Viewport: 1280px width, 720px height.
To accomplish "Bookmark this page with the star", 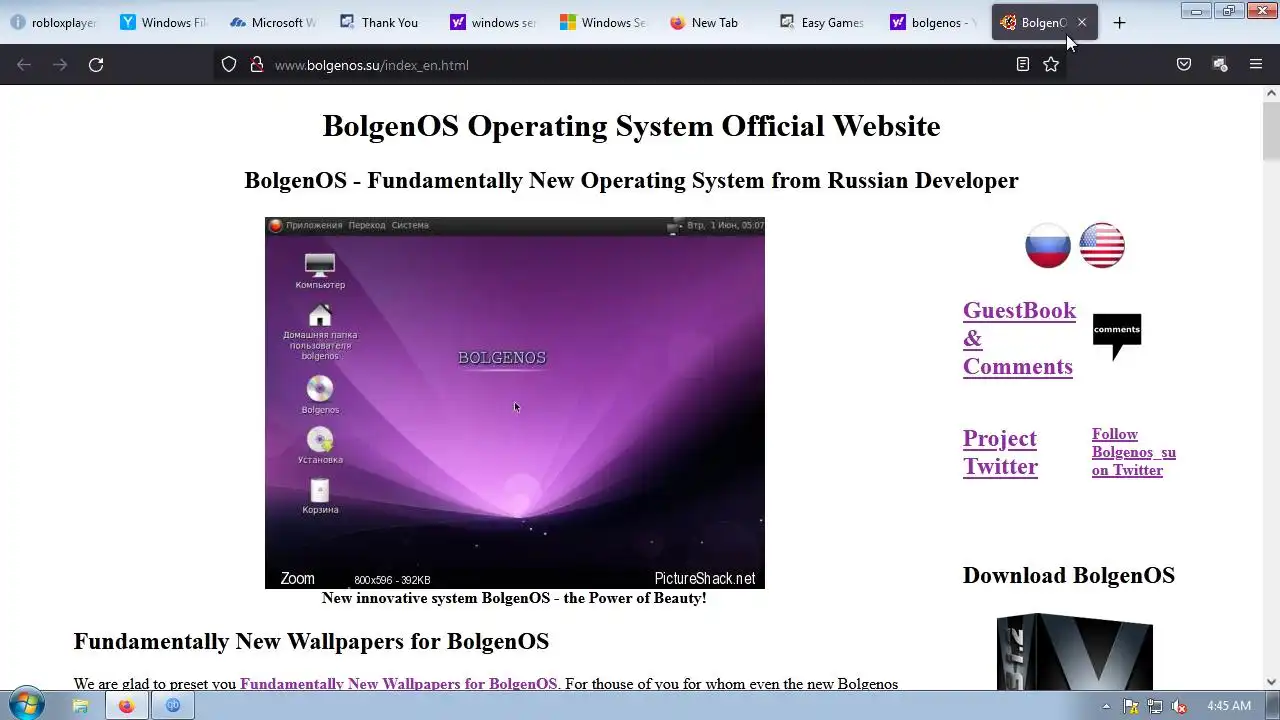I will (1051, 65).
